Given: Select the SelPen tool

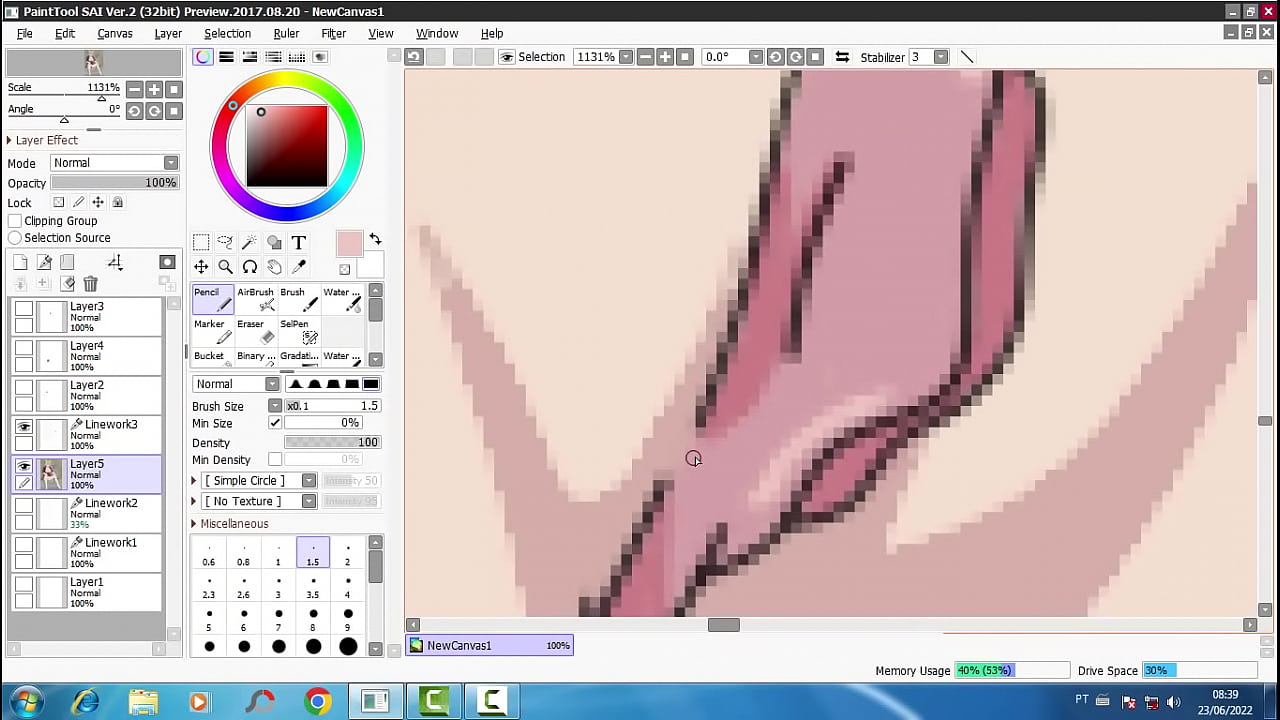Looking at the screenshot, I should tap(295, 329).
